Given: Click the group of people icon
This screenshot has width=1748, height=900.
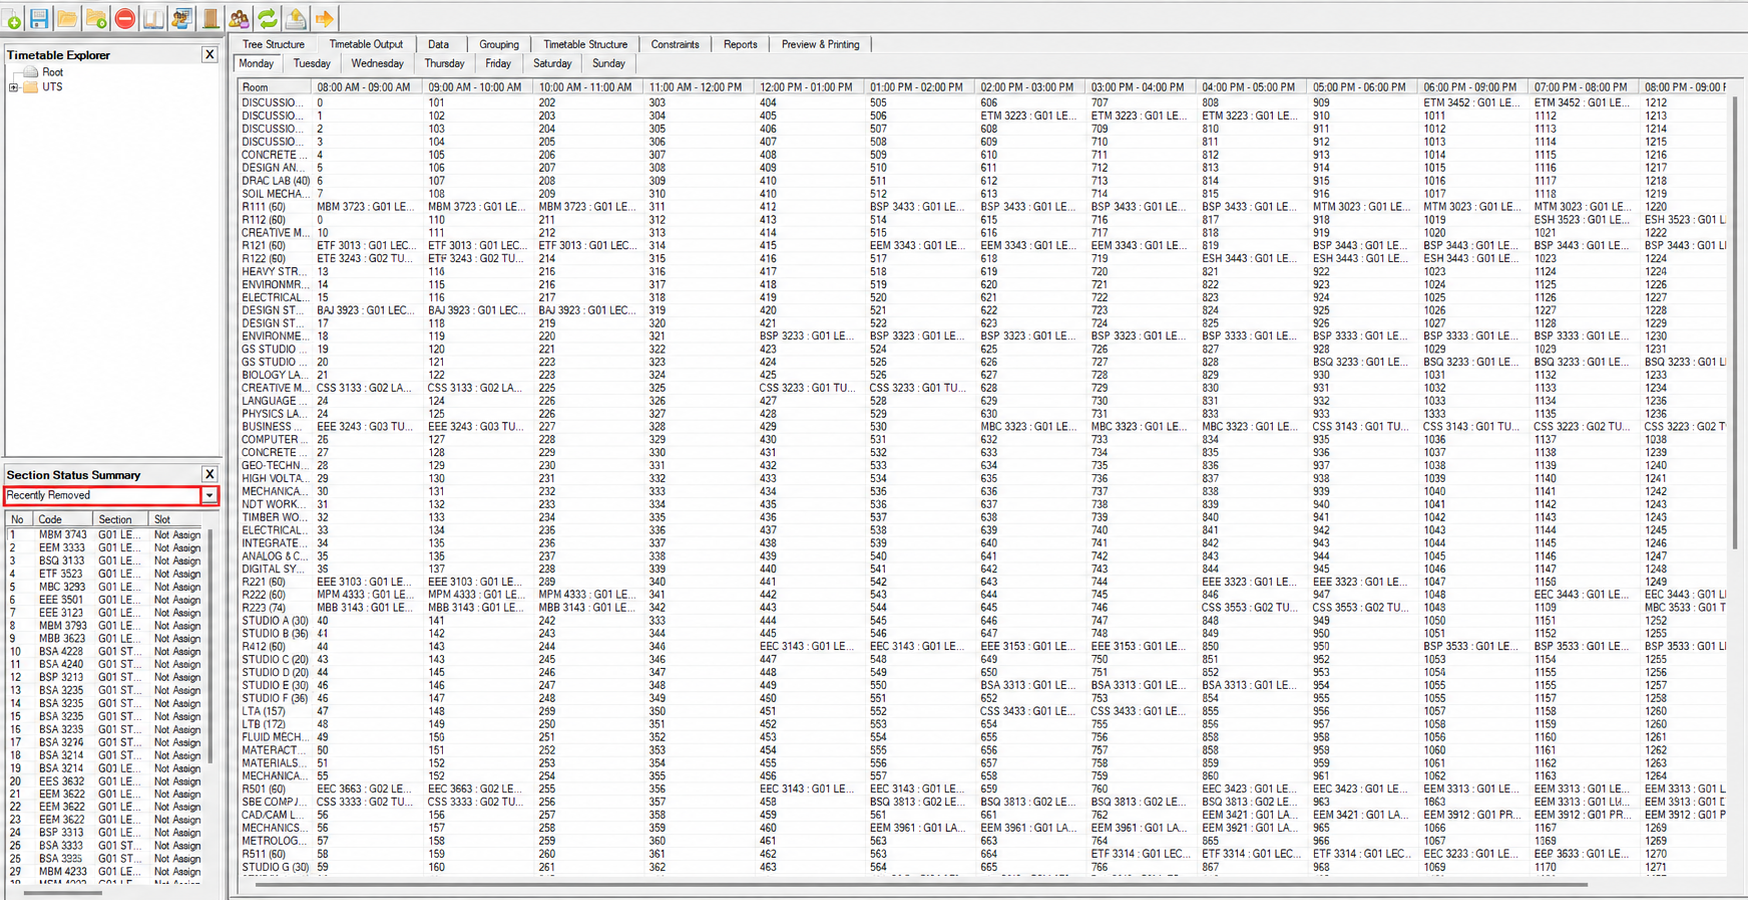Looking at the screenshot, I should click(x=239, y=18).
